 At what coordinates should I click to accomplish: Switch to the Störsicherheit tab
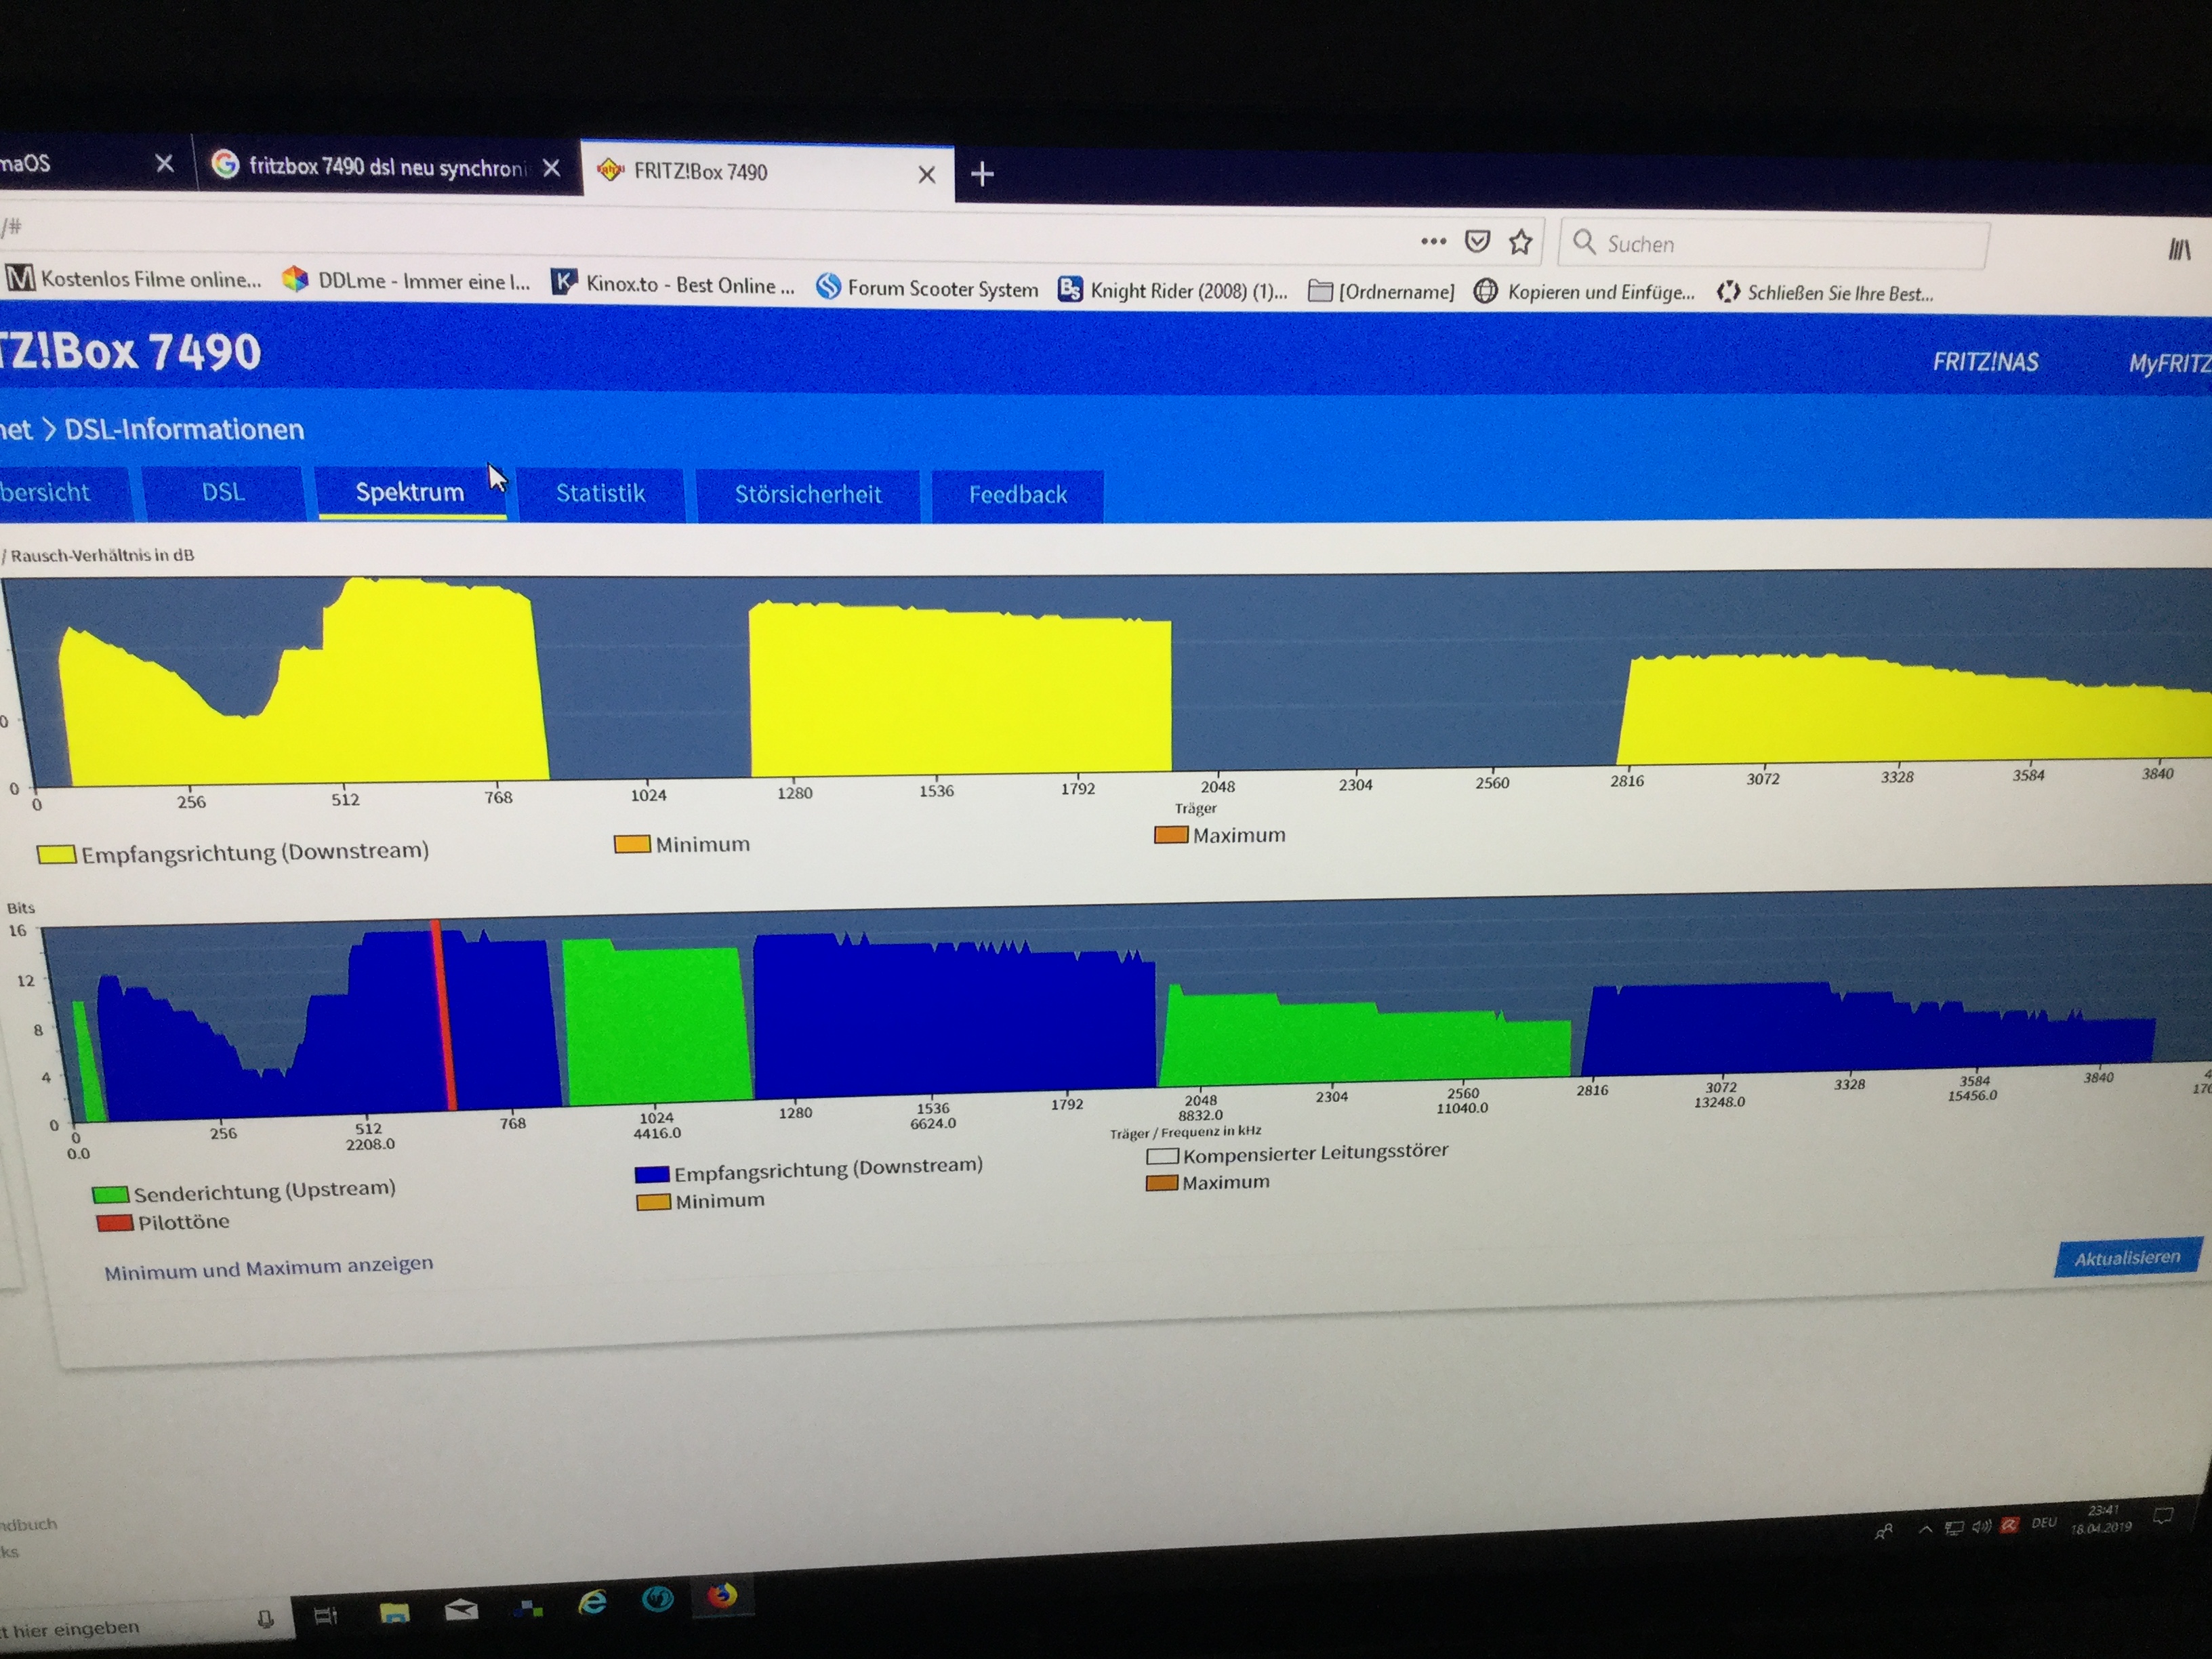click(x=807, y=494)
